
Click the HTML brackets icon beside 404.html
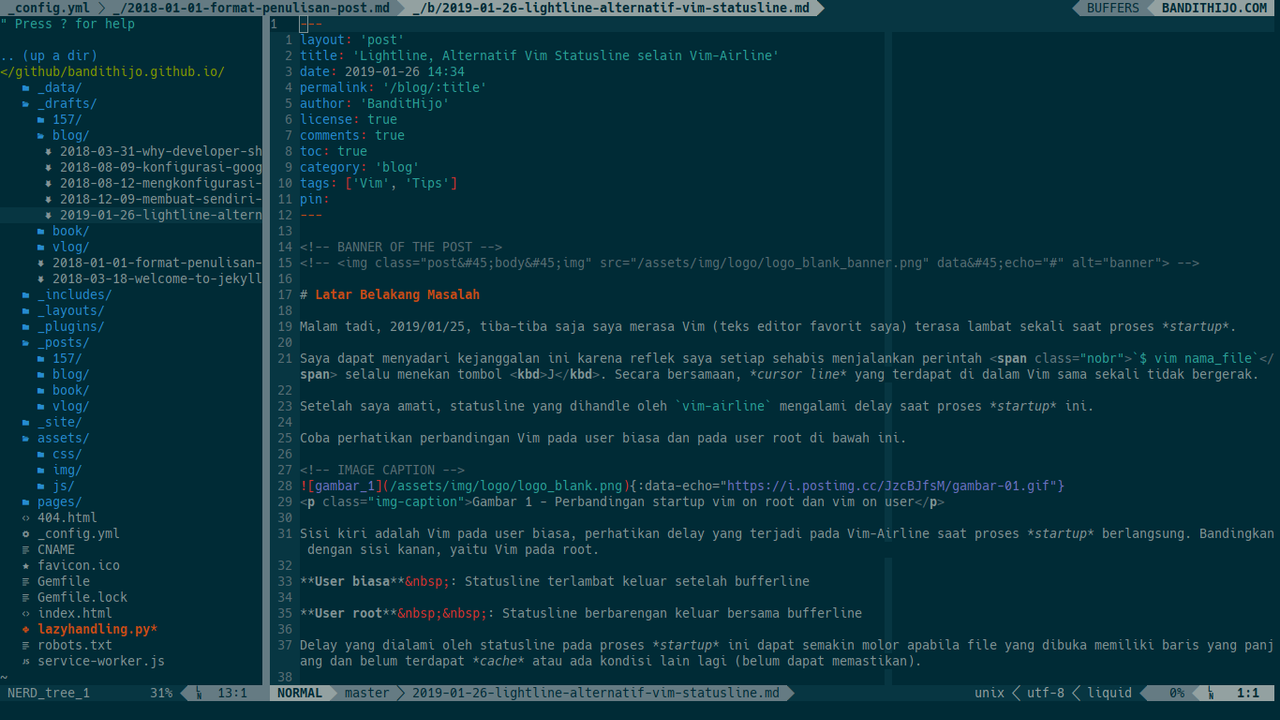click(26, 518)
